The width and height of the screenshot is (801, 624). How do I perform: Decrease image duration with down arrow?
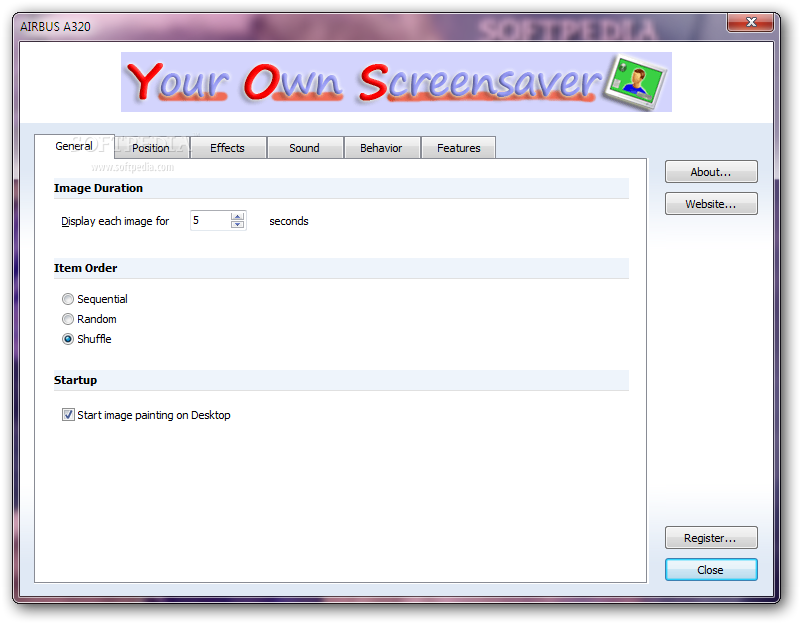[237, 225]
